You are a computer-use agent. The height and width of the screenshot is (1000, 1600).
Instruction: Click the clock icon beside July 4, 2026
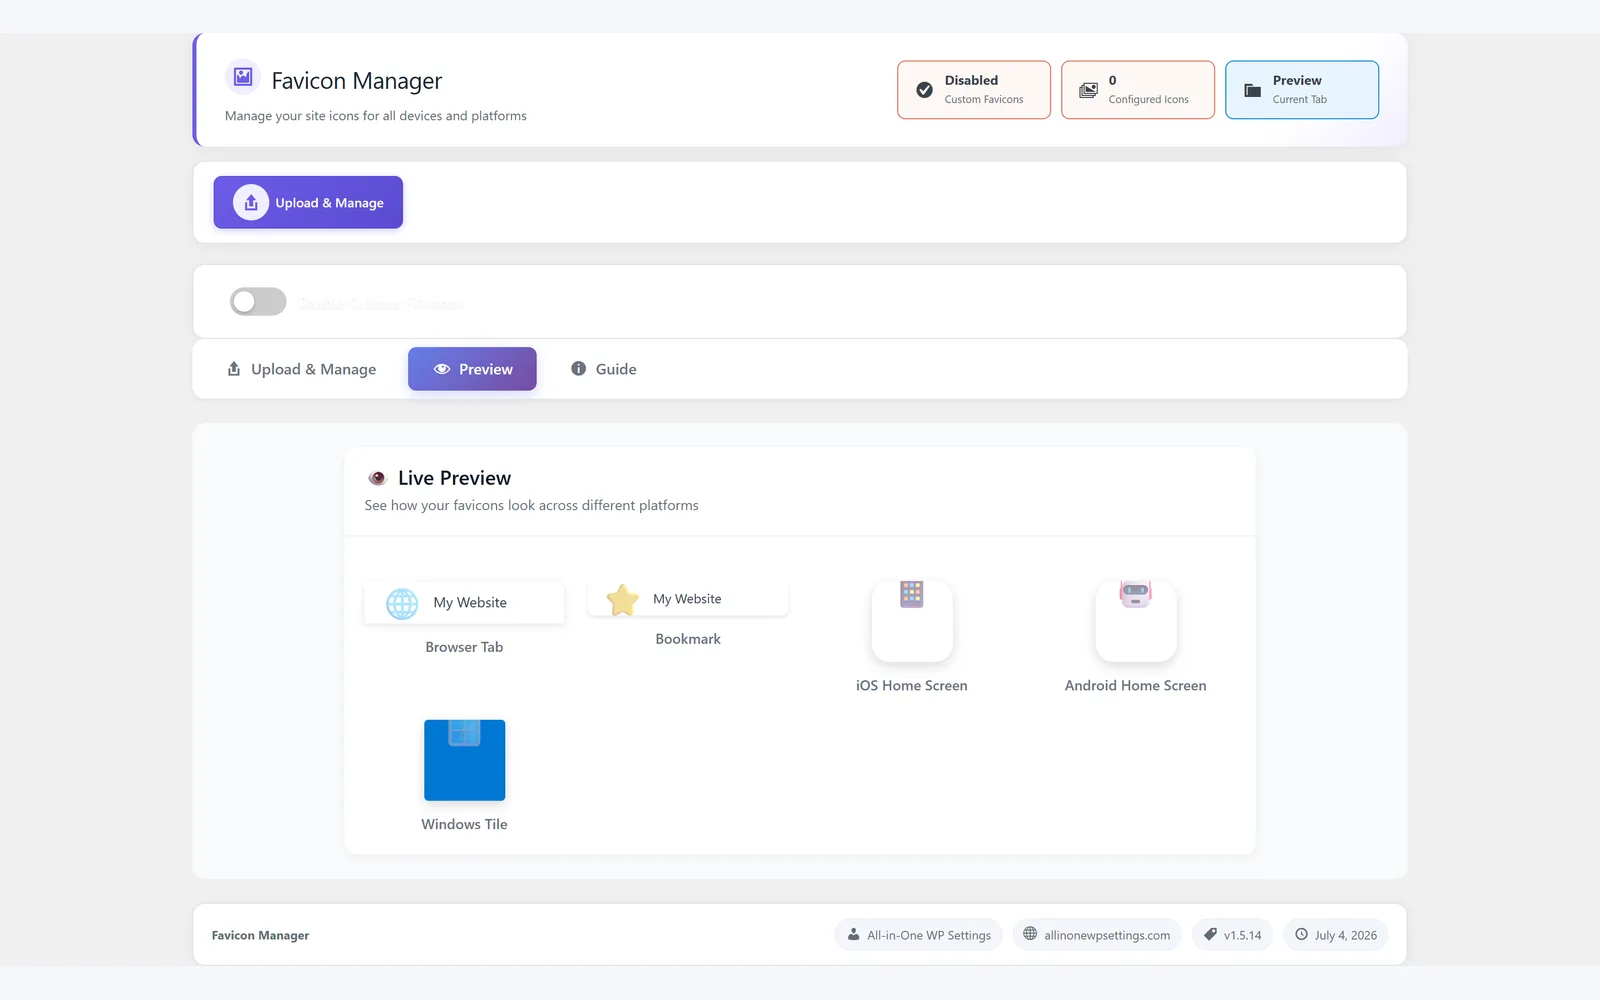1301,935
